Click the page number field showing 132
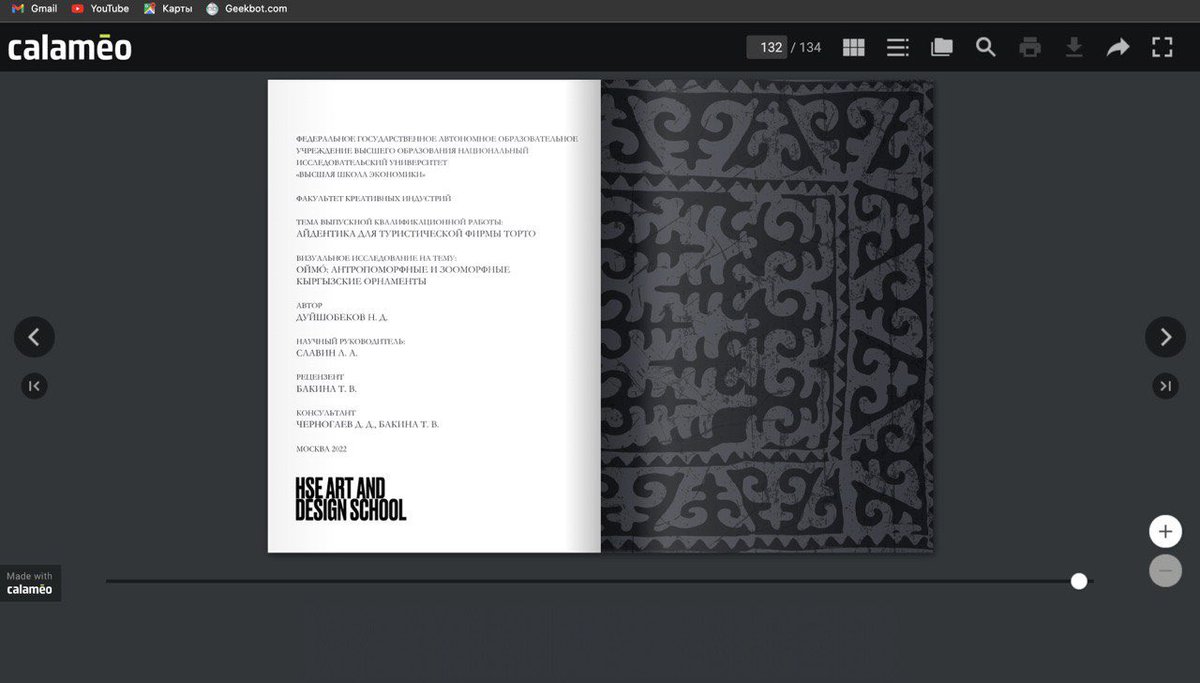 pos(767,47)
